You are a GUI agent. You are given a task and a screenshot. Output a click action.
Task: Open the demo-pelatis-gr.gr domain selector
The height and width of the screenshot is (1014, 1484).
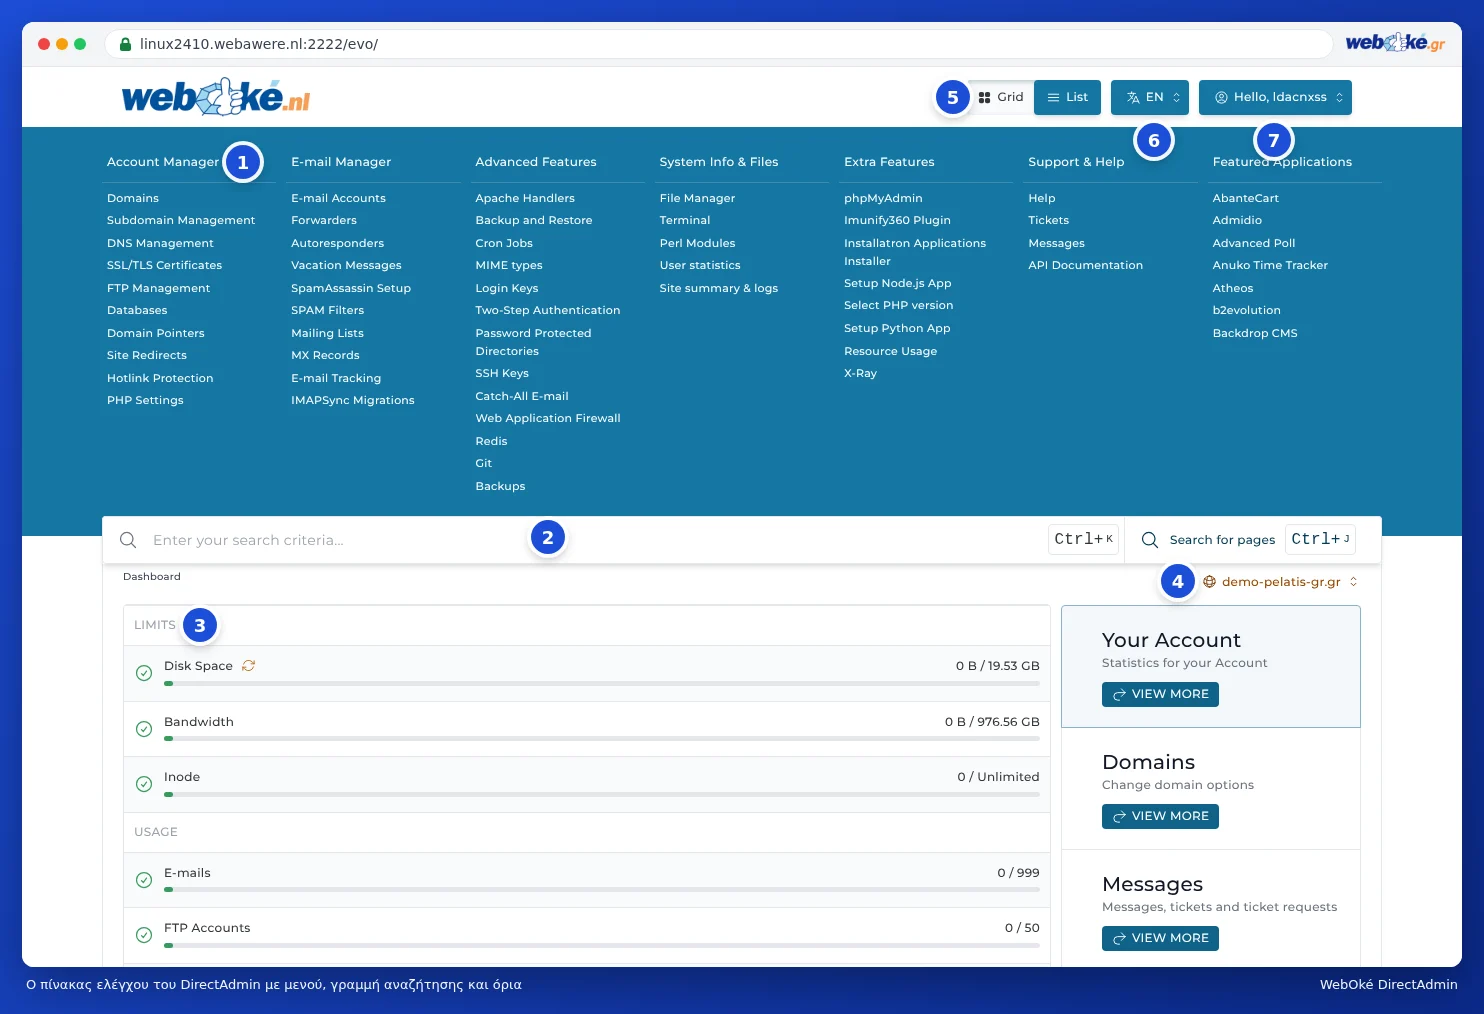[x=1280, y=582]
